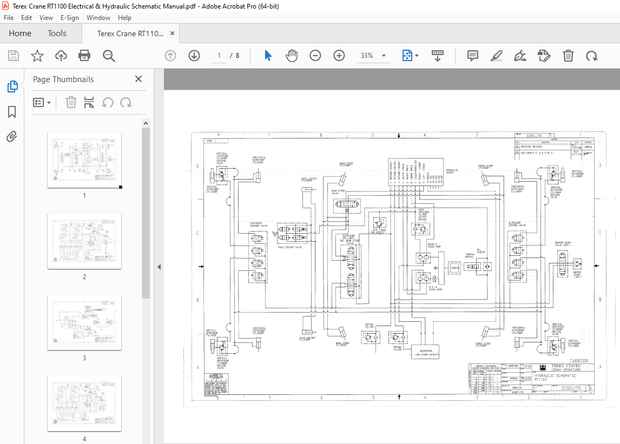Click the Stamp tool icon in top toolbar
The height and width of the screenshot is (444, 620).
click(x=544, y=56)
